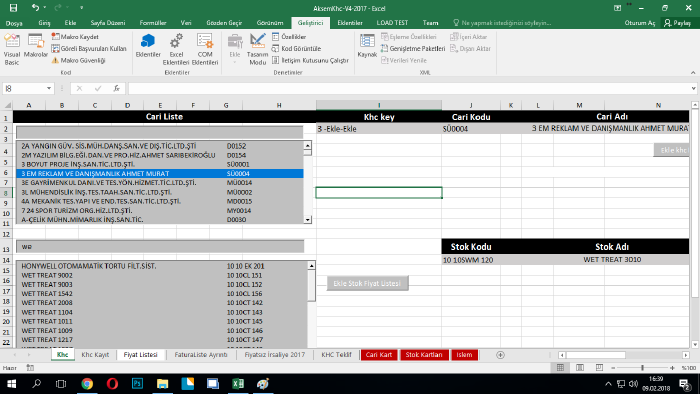
Task: Open the Fiyat Listesi sheet tab
Action: [x=141, y=355]
